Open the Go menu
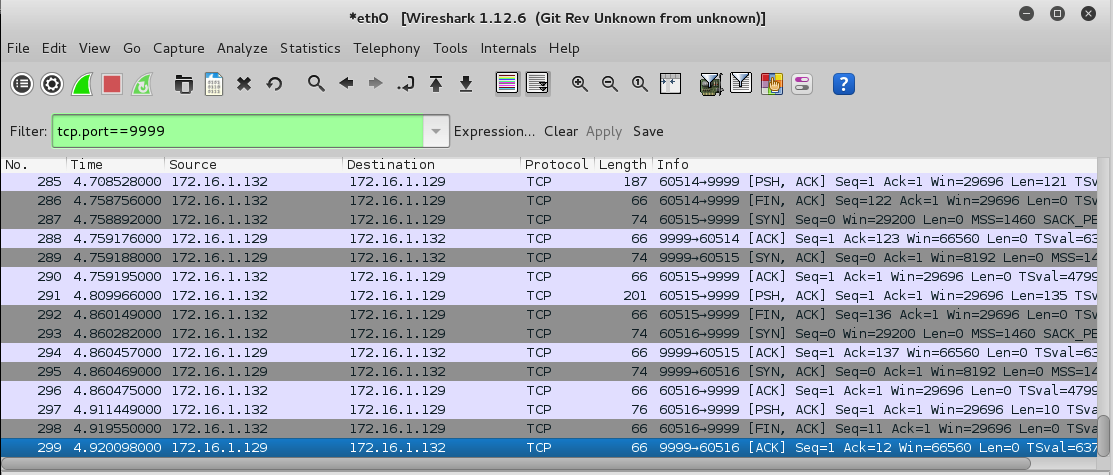The height and width of the screenshot is (475, 1113). pyautogui.click(x=132, y=48)
